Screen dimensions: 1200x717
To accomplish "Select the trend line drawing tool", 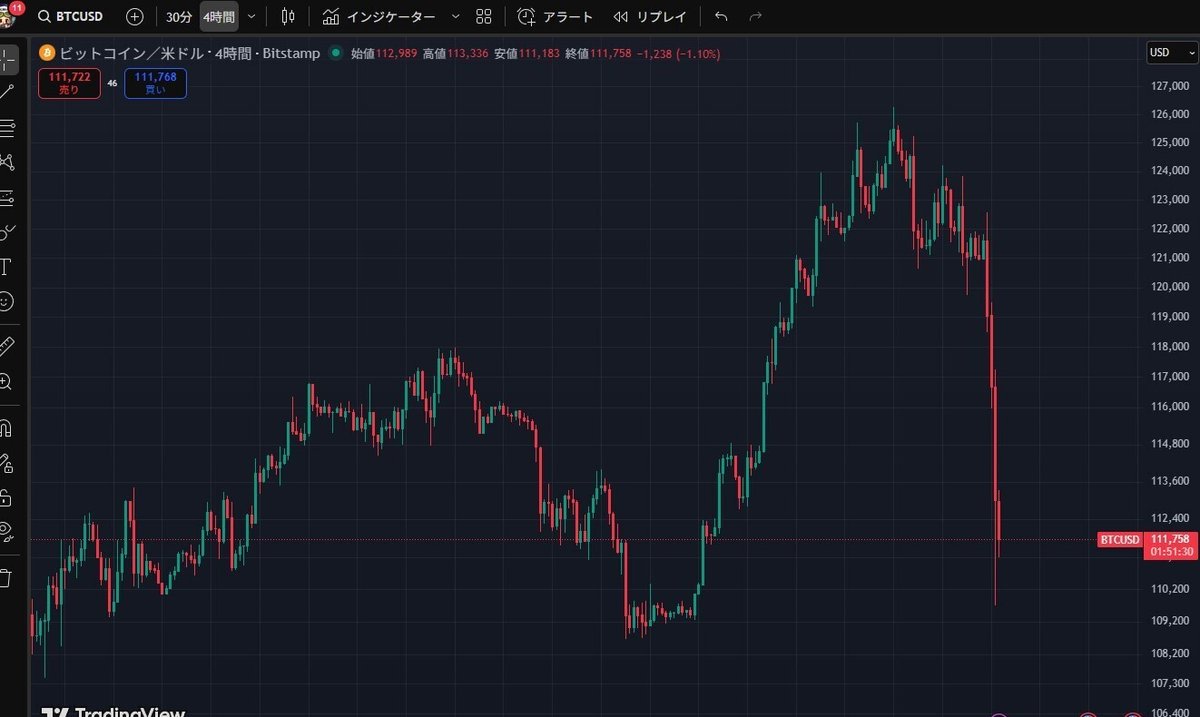I will (x=11, y=92).
